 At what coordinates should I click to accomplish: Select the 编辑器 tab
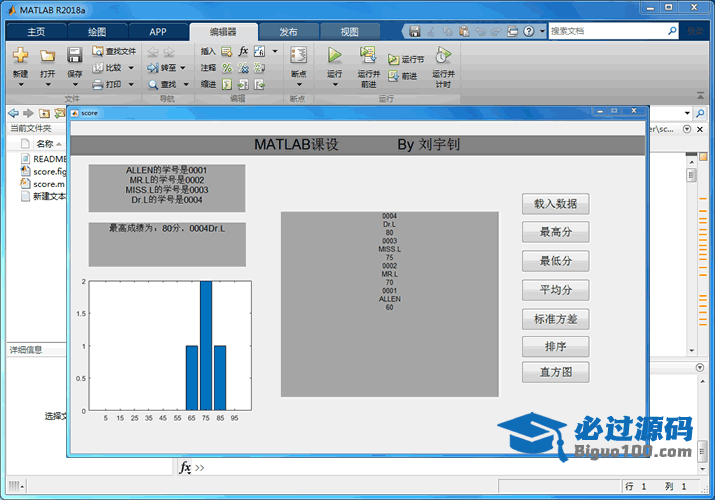(x=223, y=31)
